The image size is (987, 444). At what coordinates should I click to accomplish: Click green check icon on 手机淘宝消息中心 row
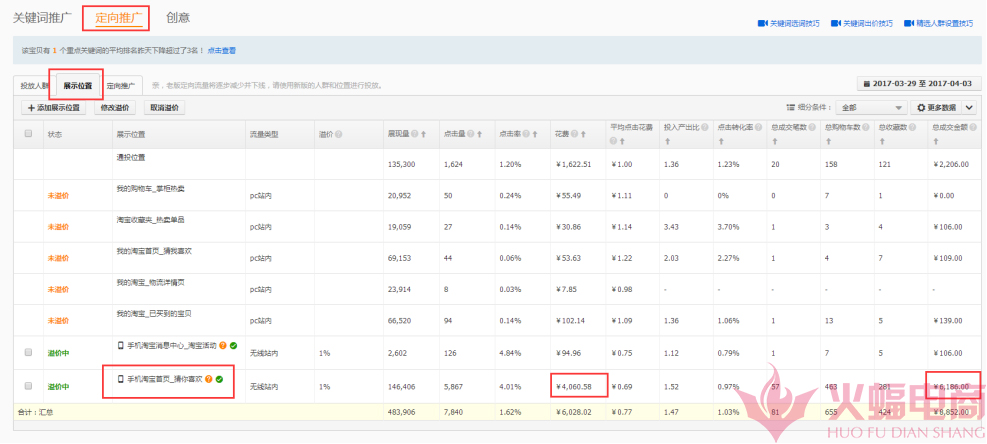(234, 345)
